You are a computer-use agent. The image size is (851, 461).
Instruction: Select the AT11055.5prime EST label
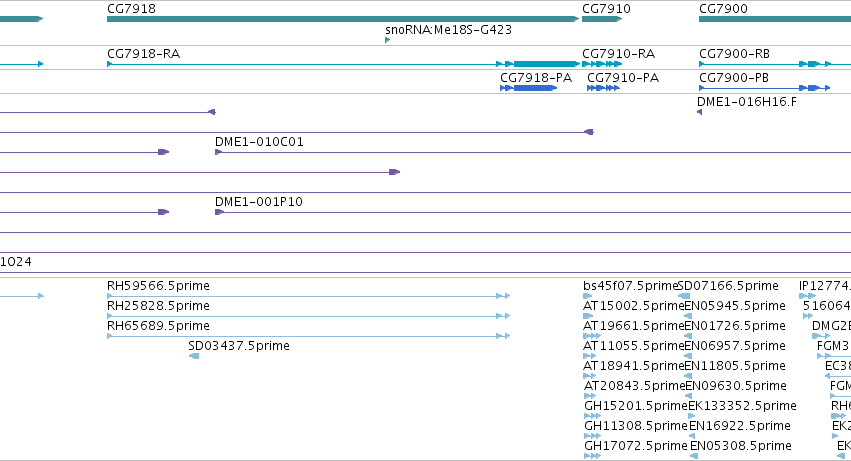pos(633,346)
